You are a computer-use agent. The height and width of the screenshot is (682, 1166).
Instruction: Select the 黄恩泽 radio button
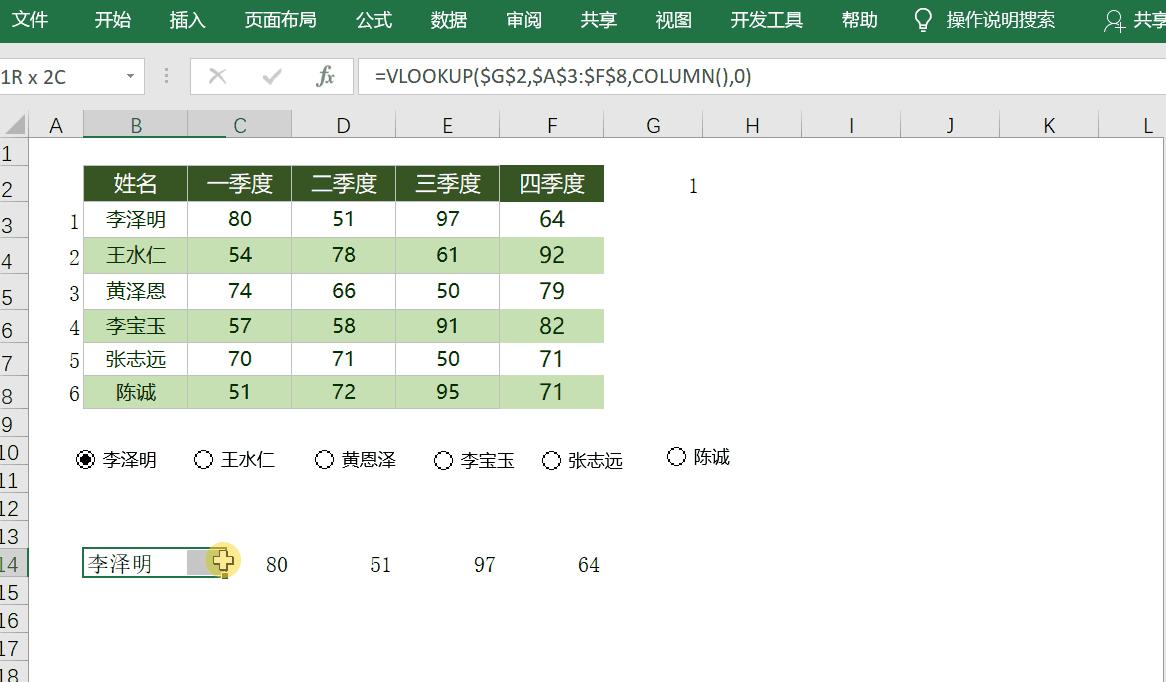coord(323,459)
